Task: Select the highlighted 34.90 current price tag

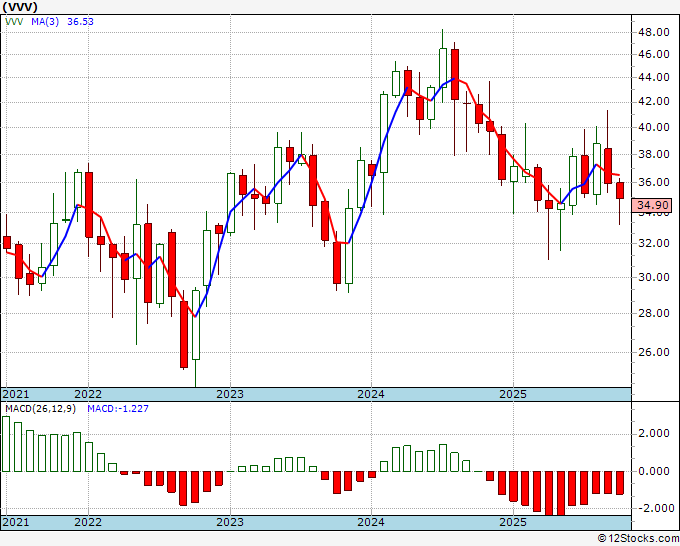Action: point(652,205)
